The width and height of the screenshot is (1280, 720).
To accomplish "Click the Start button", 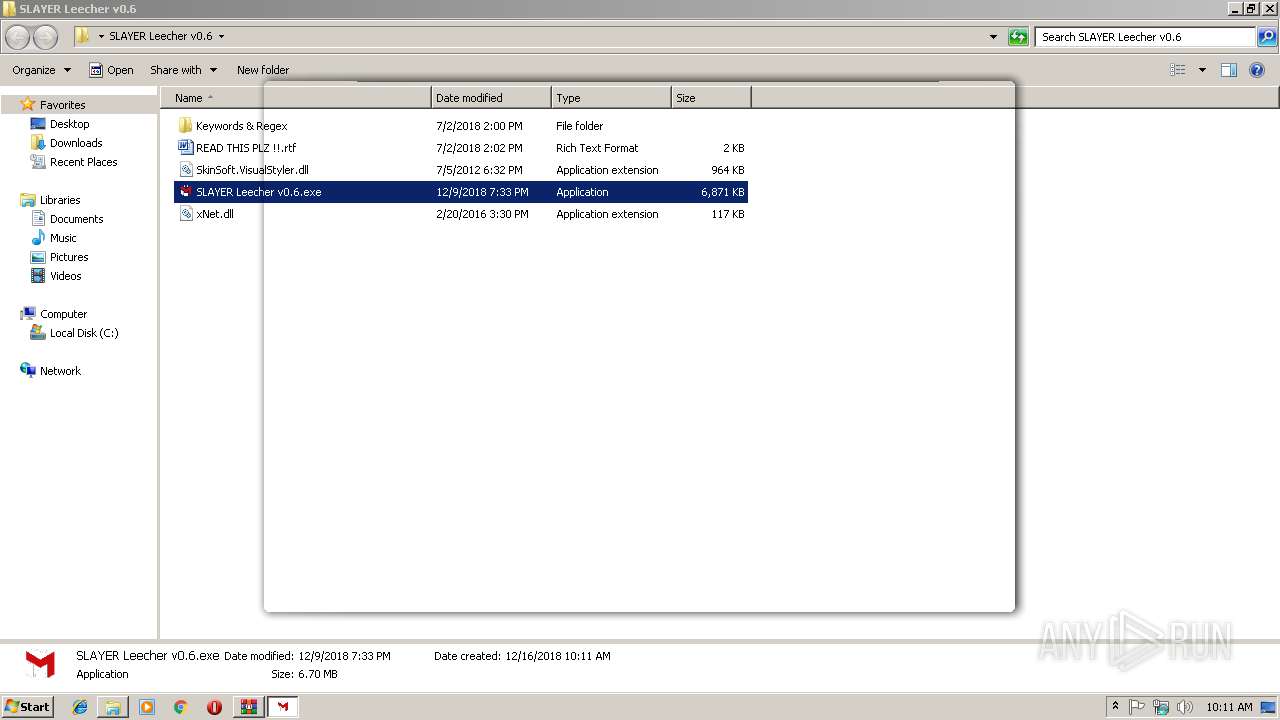I will pos(27,706).
